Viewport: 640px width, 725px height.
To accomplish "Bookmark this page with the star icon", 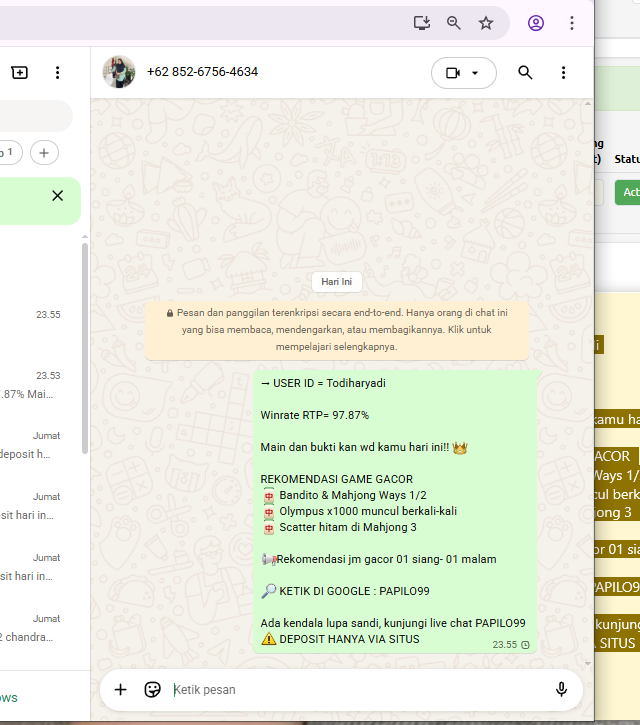I will [x=486, y=23].
